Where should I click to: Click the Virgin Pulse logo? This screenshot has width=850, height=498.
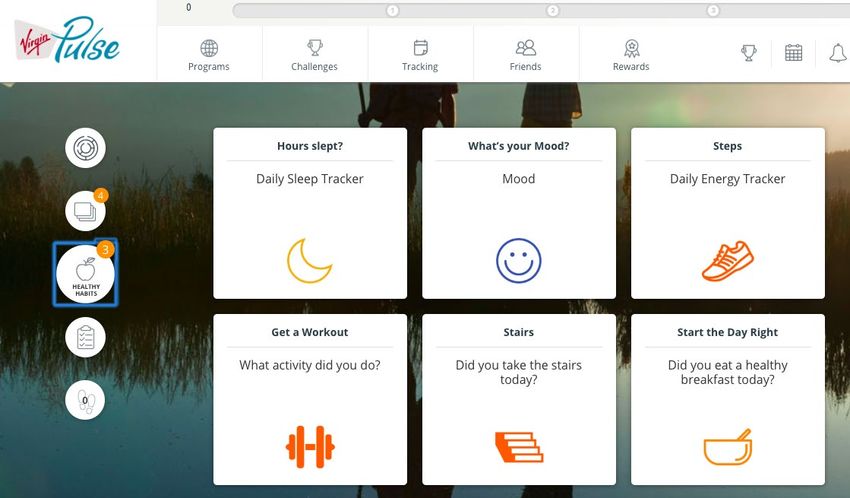(67, 41)
